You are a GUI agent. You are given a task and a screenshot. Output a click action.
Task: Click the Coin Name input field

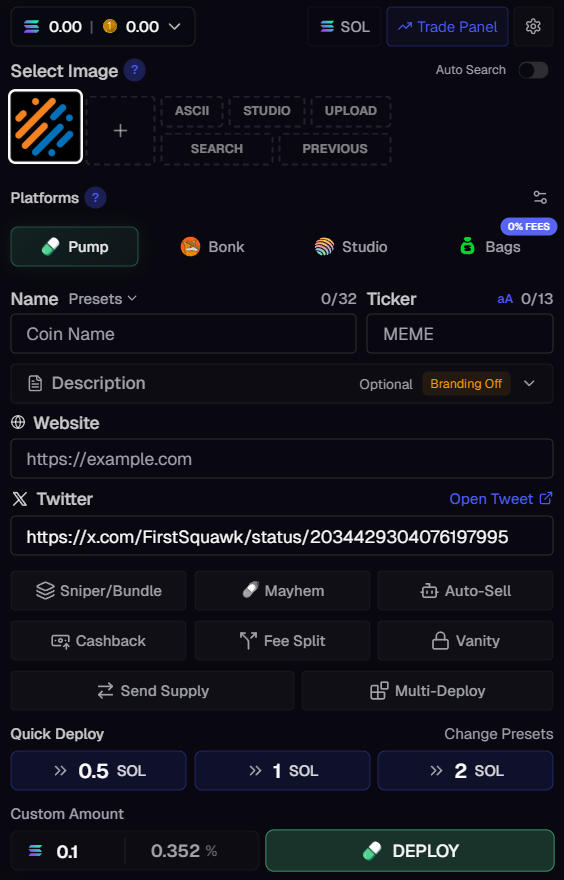point(184,334)
